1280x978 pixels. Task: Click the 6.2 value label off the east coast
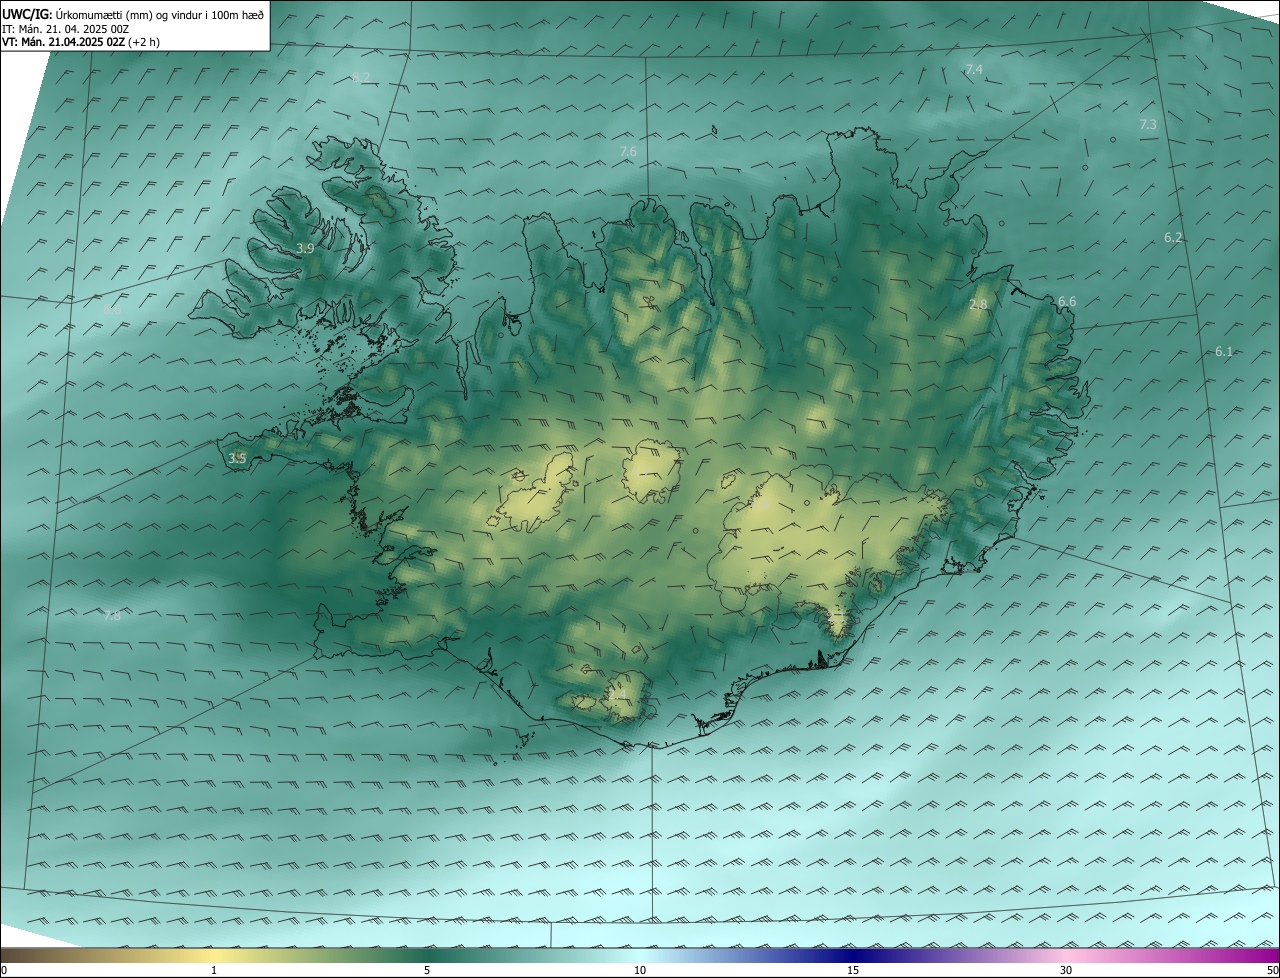[1173, 237]
